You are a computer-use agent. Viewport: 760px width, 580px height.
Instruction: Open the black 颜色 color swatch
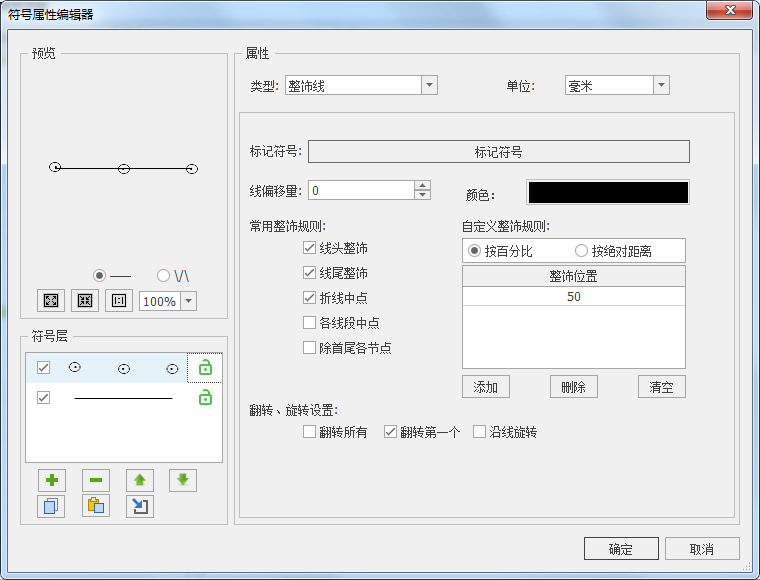tap(608, 193)
